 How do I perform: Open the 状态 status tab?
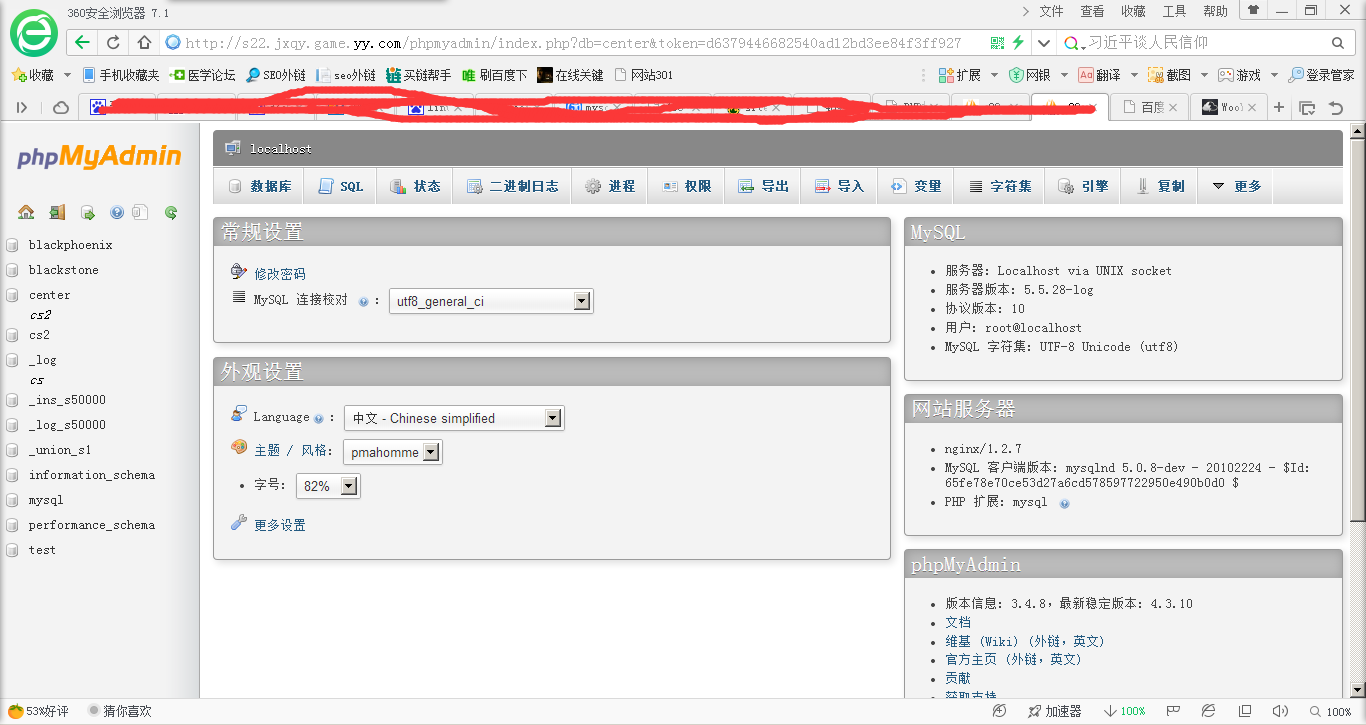pyautogui.click(x=414, y=186)
